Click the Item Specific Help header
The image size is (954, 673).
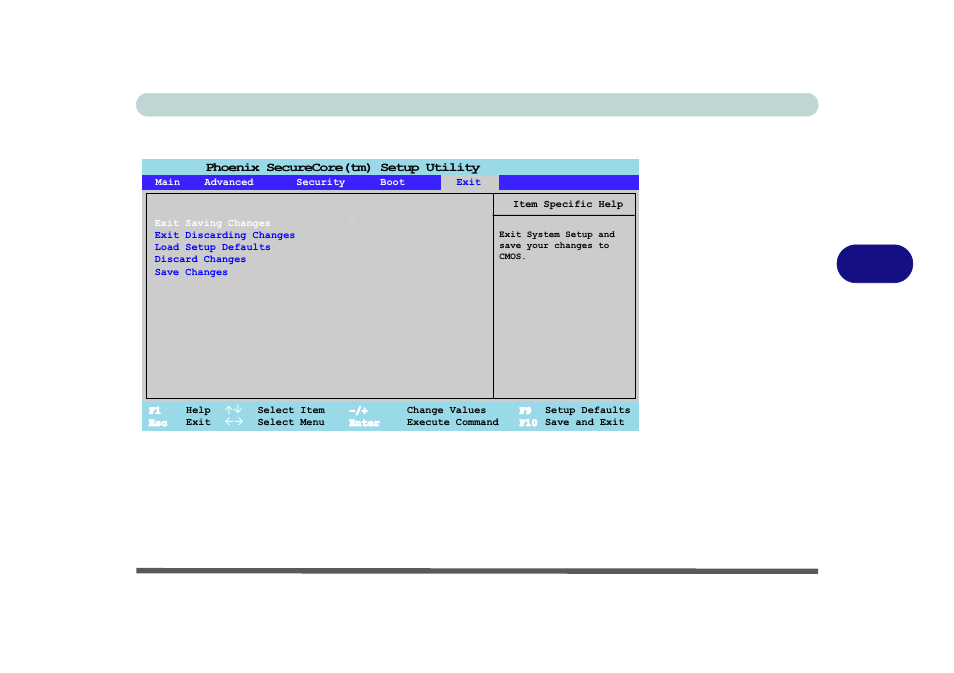pos(568,204)
